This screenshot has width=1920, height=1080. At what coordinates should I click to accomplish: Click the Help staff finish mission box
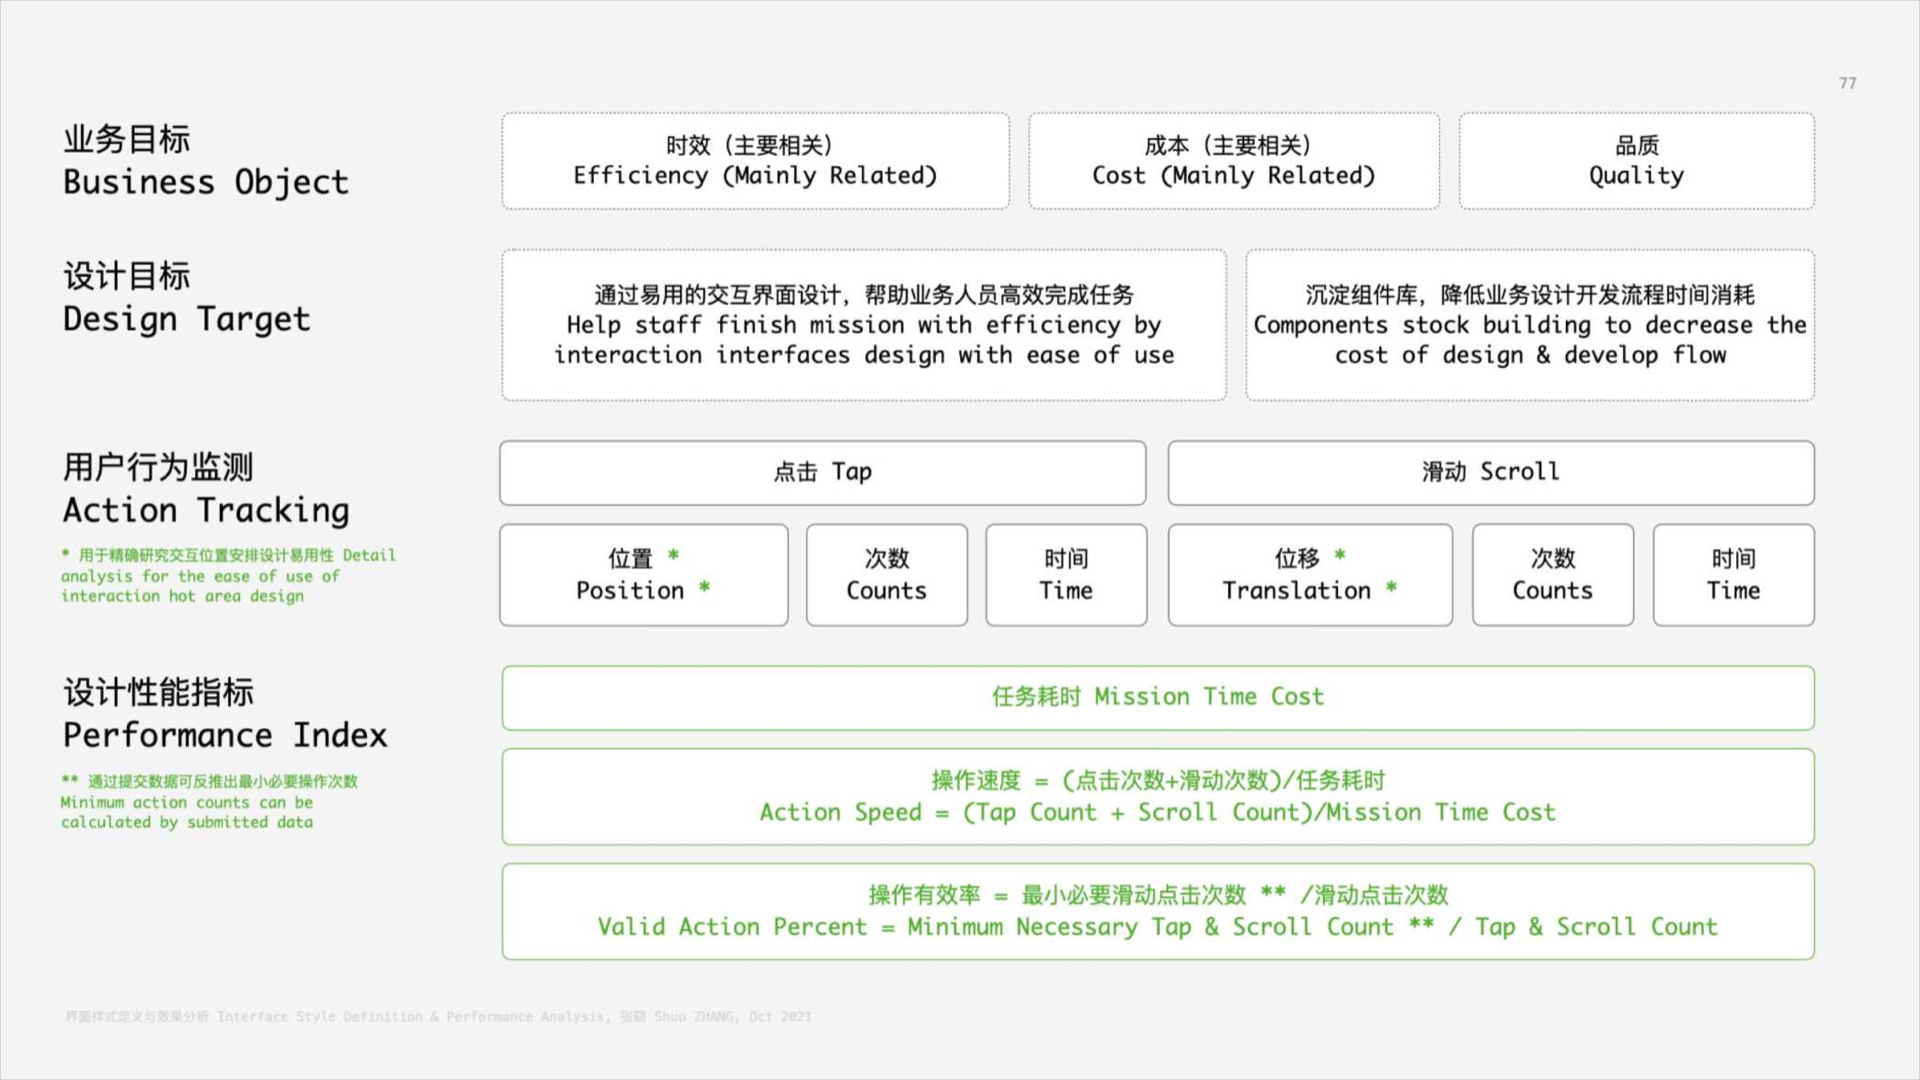[863, 325]
